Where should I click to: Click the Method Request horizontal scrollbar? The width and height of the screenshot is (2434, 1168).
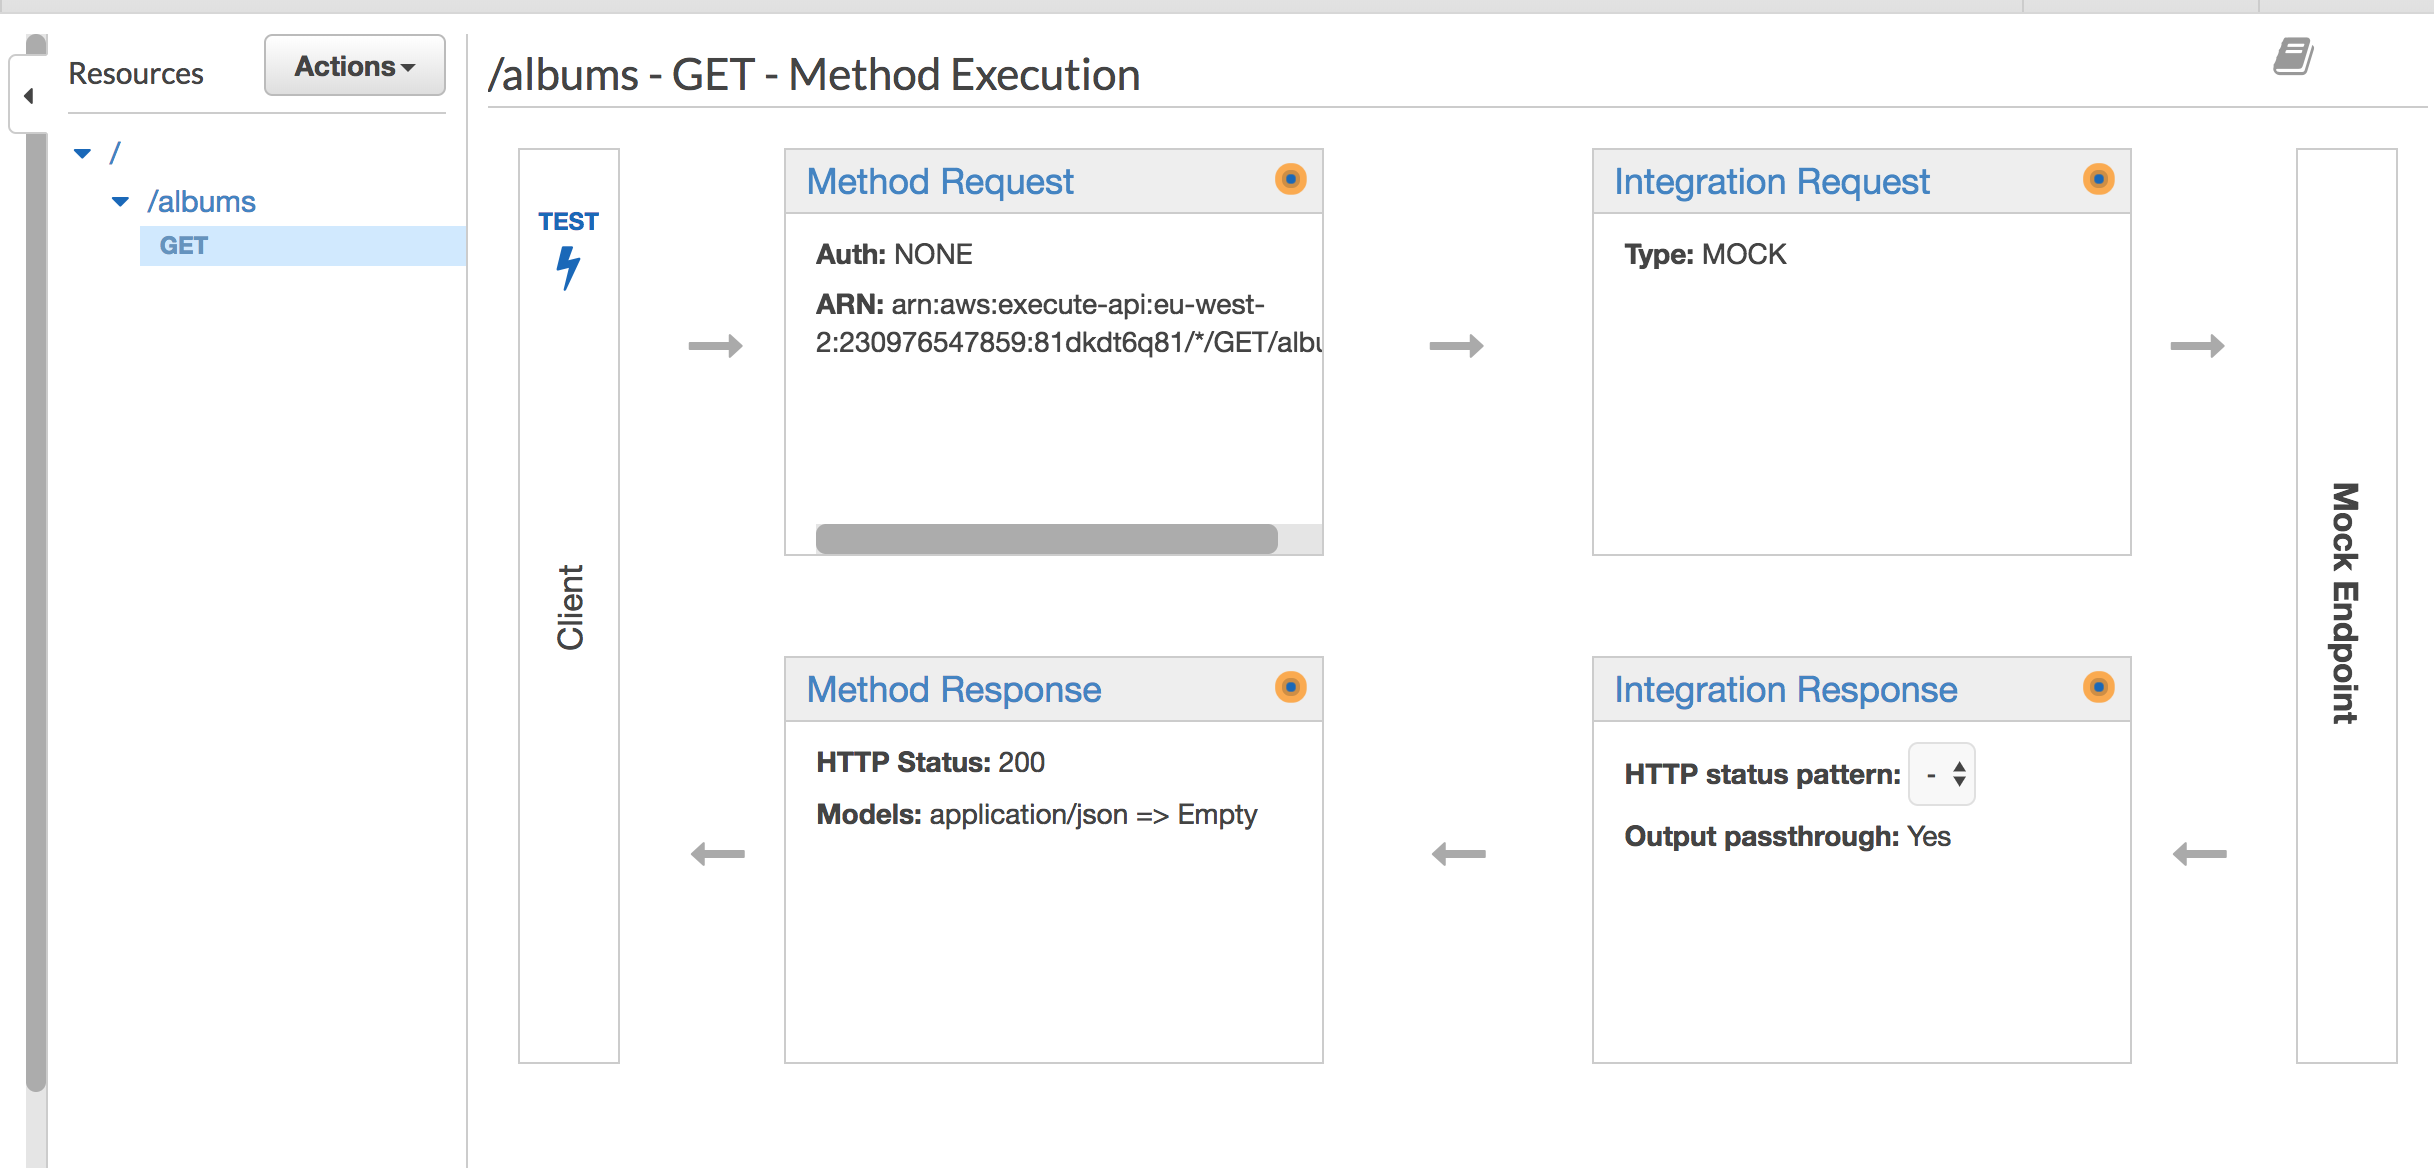(x=1046, y=539)
